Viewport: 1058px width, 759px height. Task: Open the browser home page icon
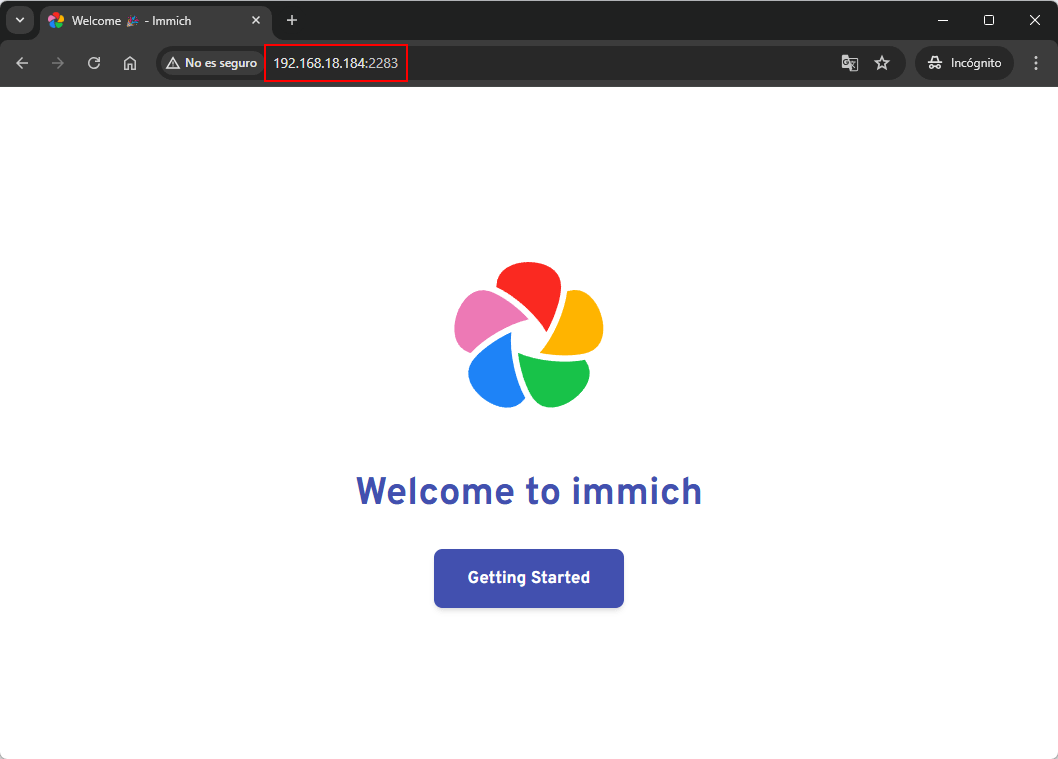click(x=130, y=63)
